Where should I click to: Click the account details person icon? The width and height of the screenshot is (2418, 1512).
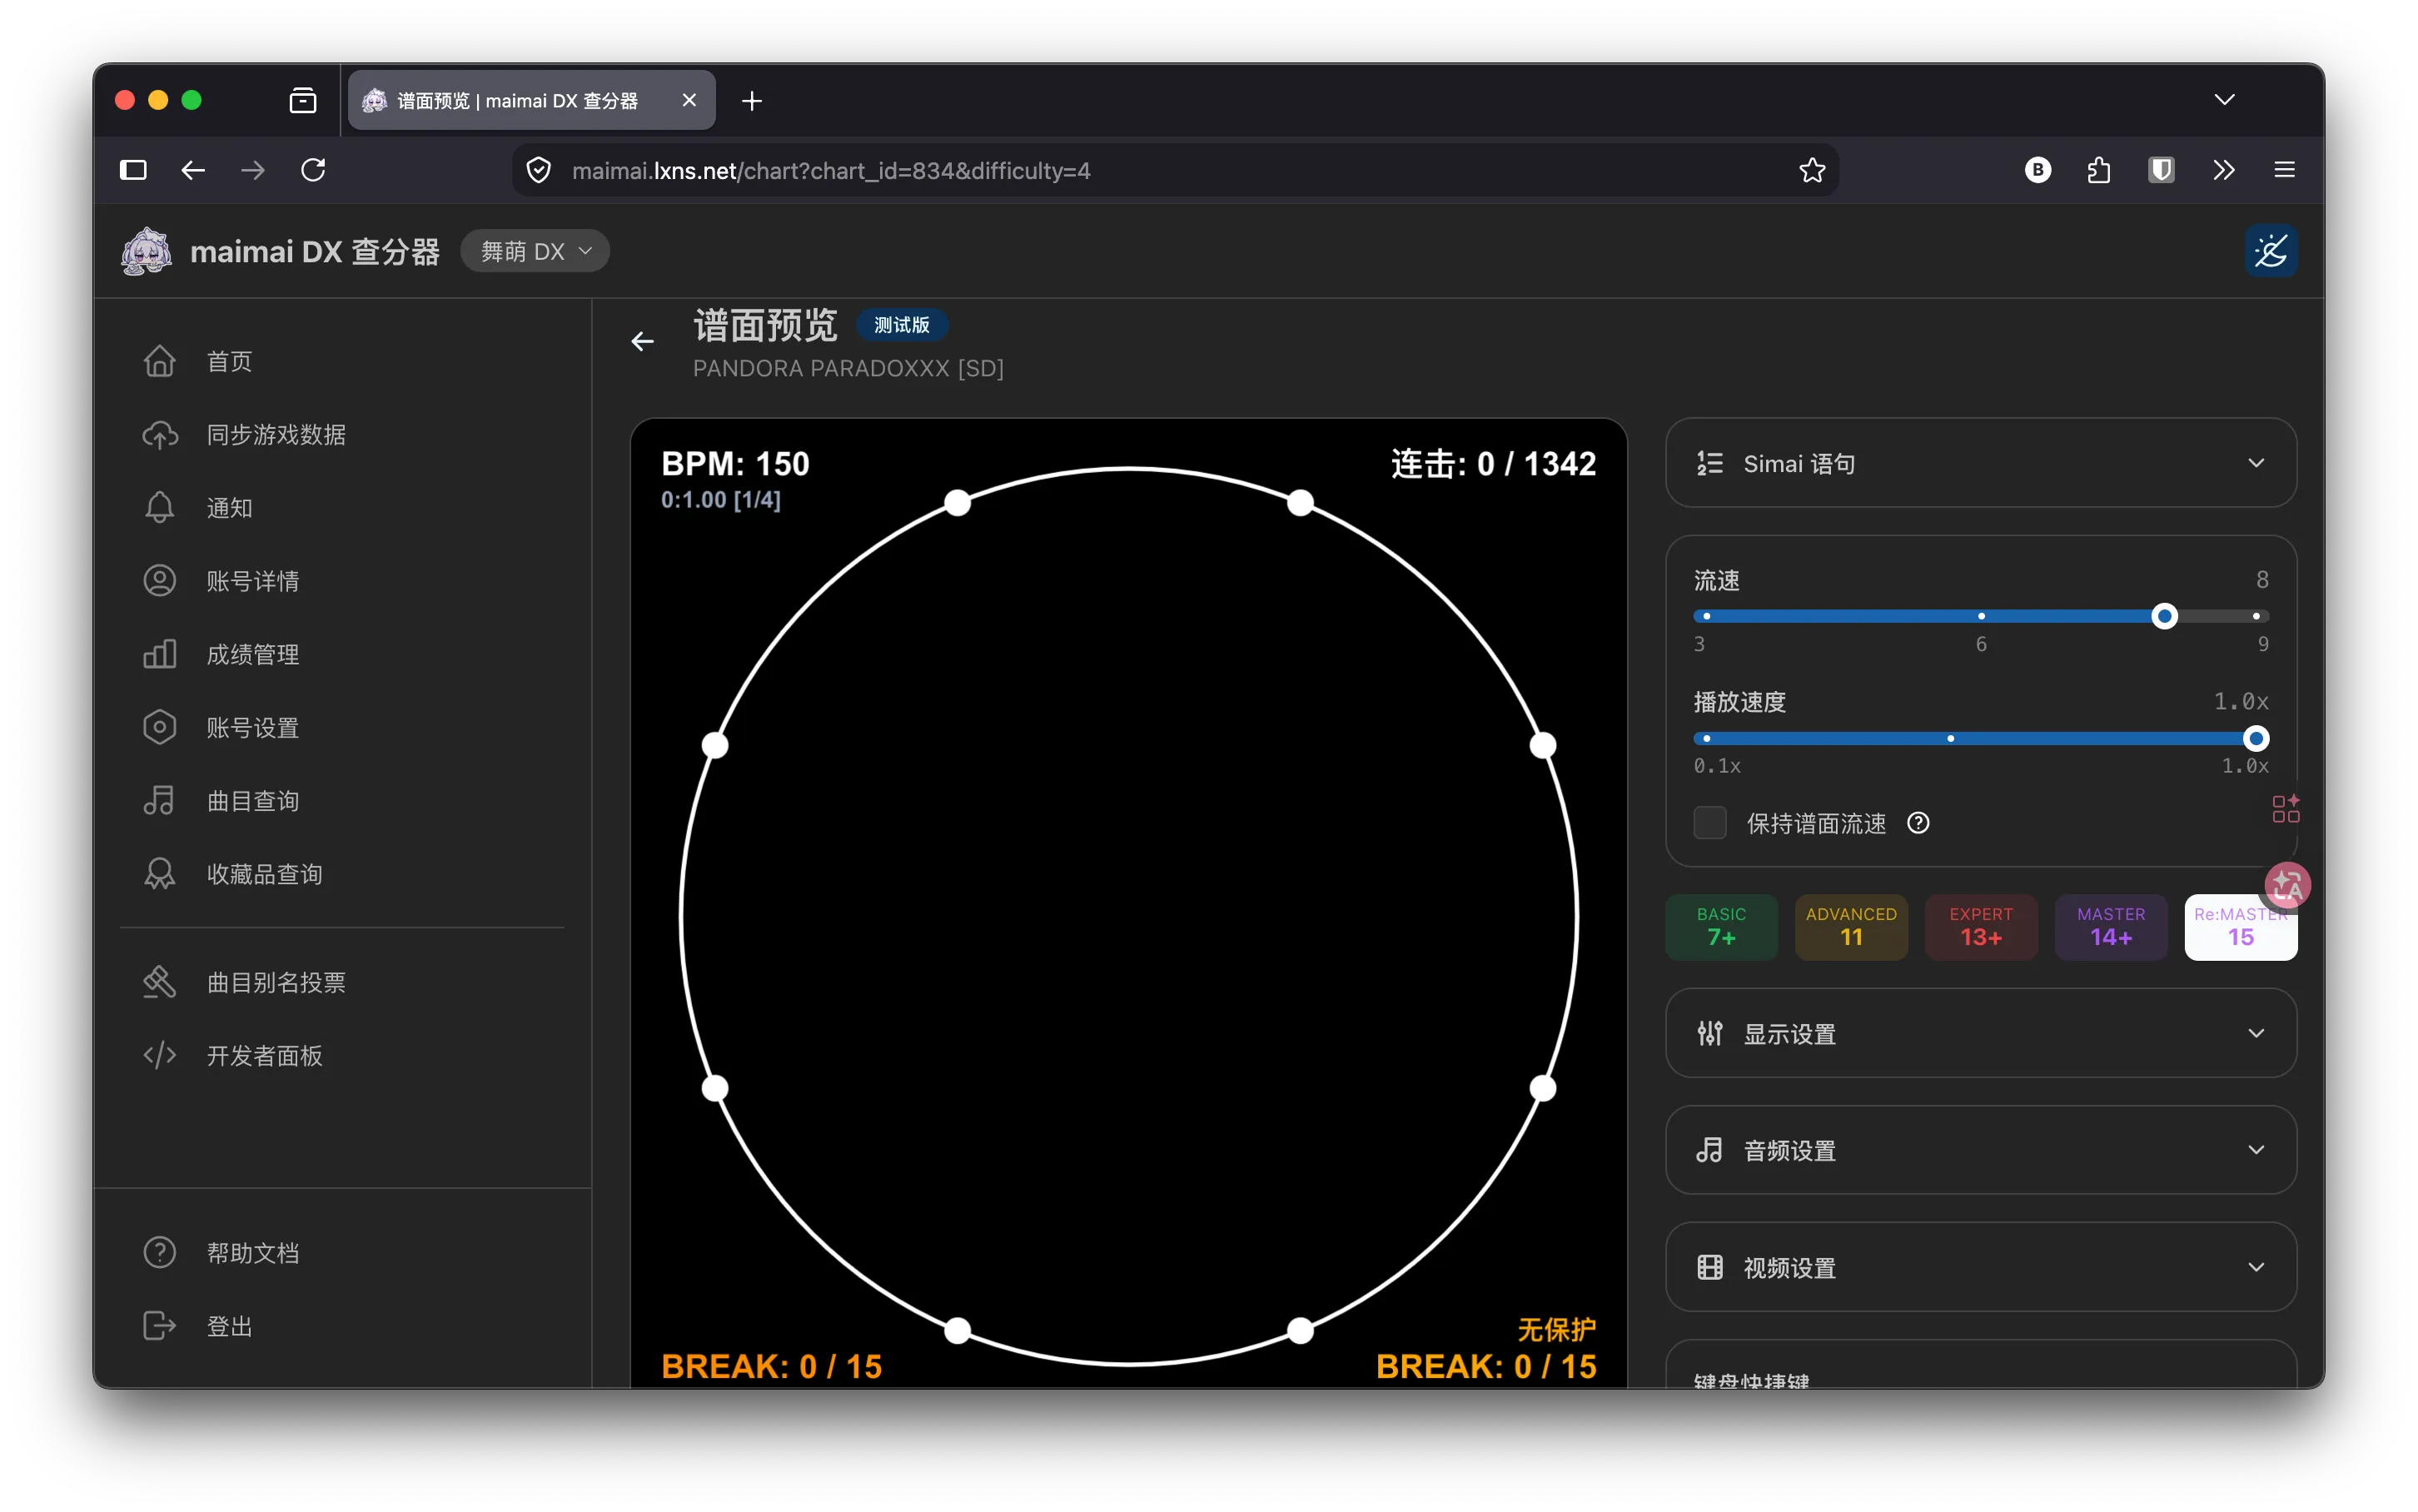(160, 581)
